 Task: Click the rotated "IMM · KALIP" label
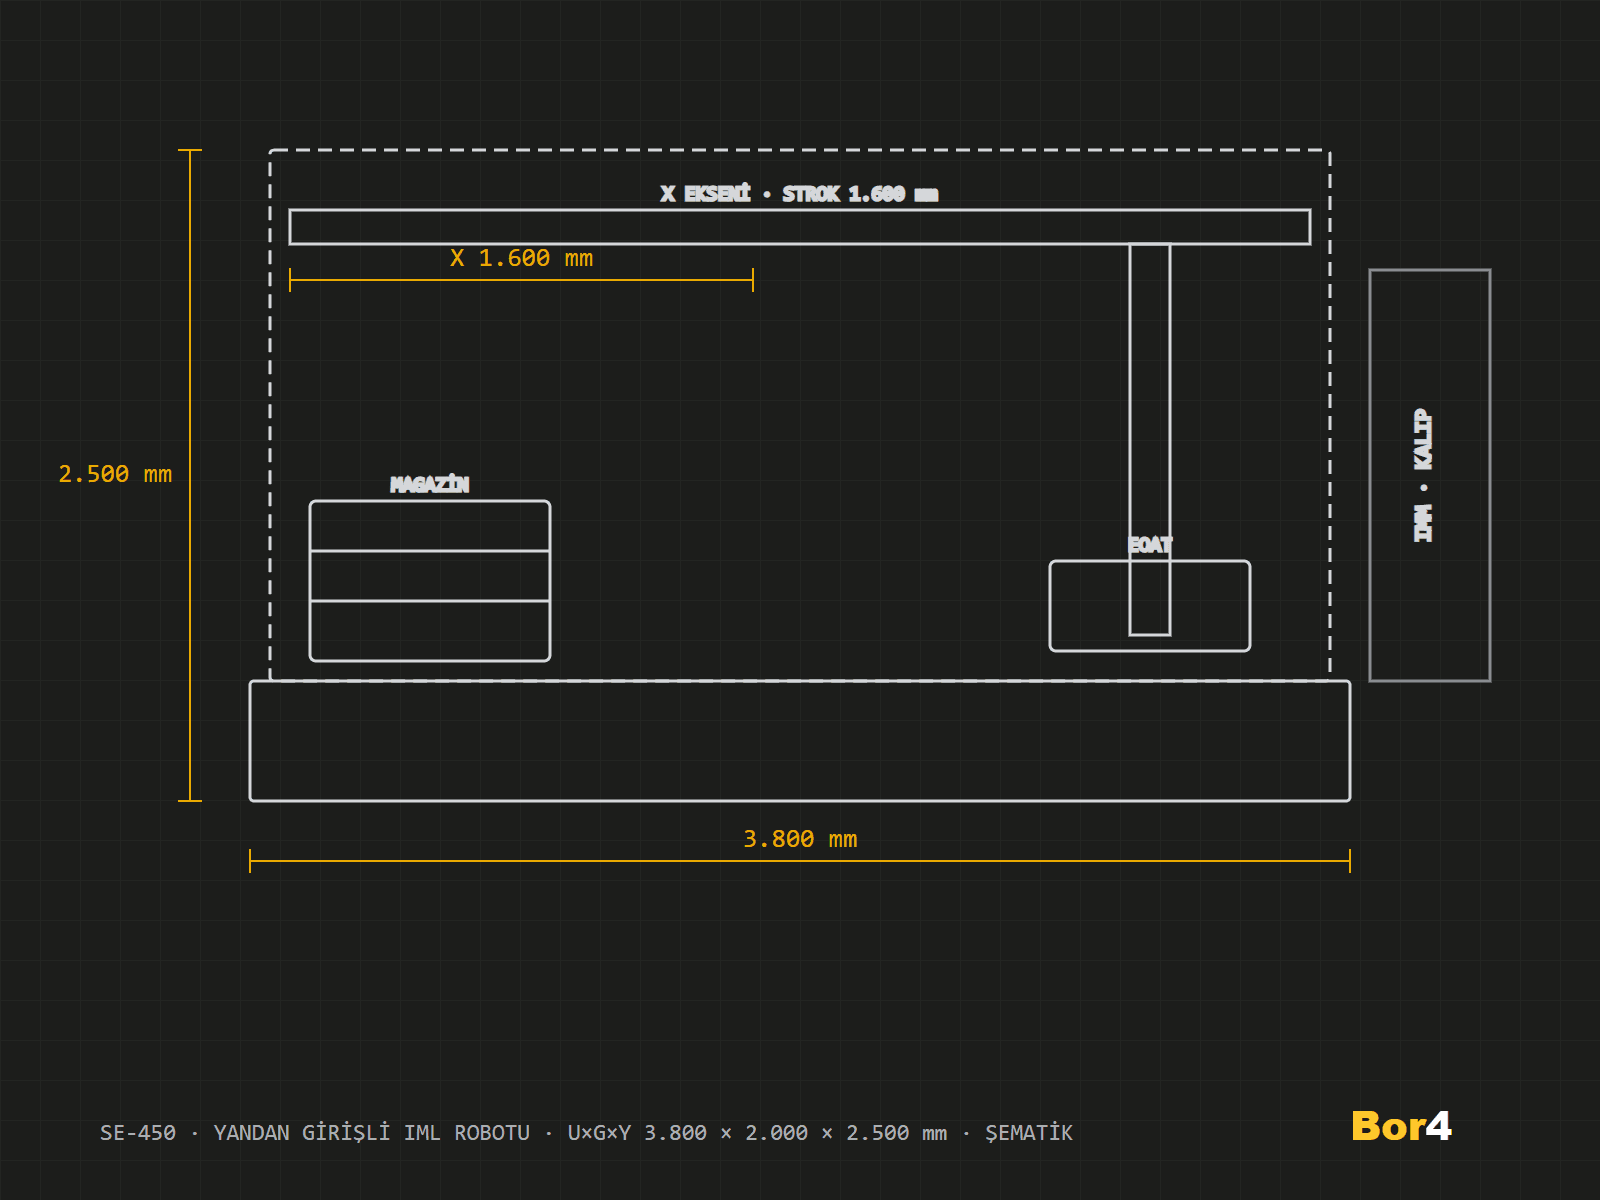(x=1423, y=475)
